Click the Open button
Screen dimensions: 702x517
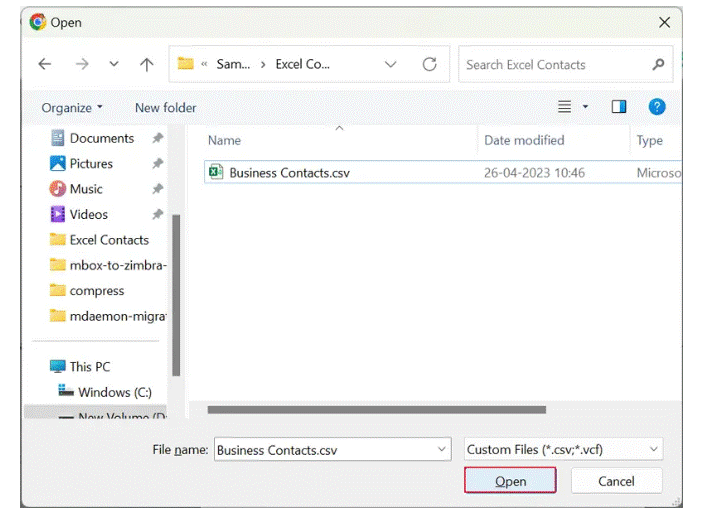click(x=510, y=481)
